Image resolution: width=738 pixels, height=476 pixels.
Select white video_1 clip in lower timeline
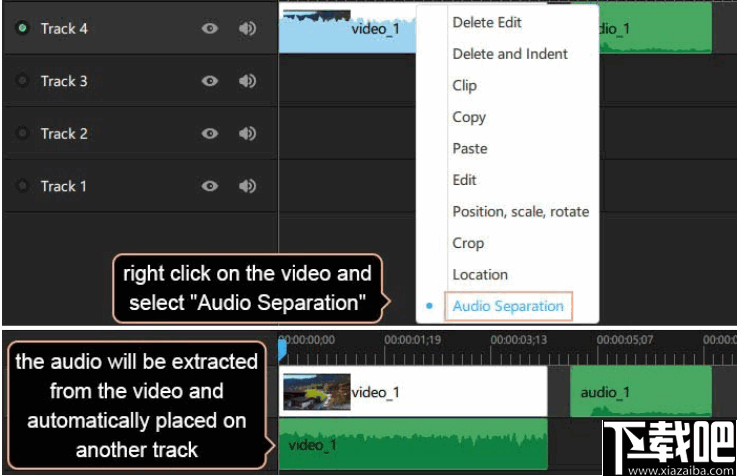click(413, 392)
